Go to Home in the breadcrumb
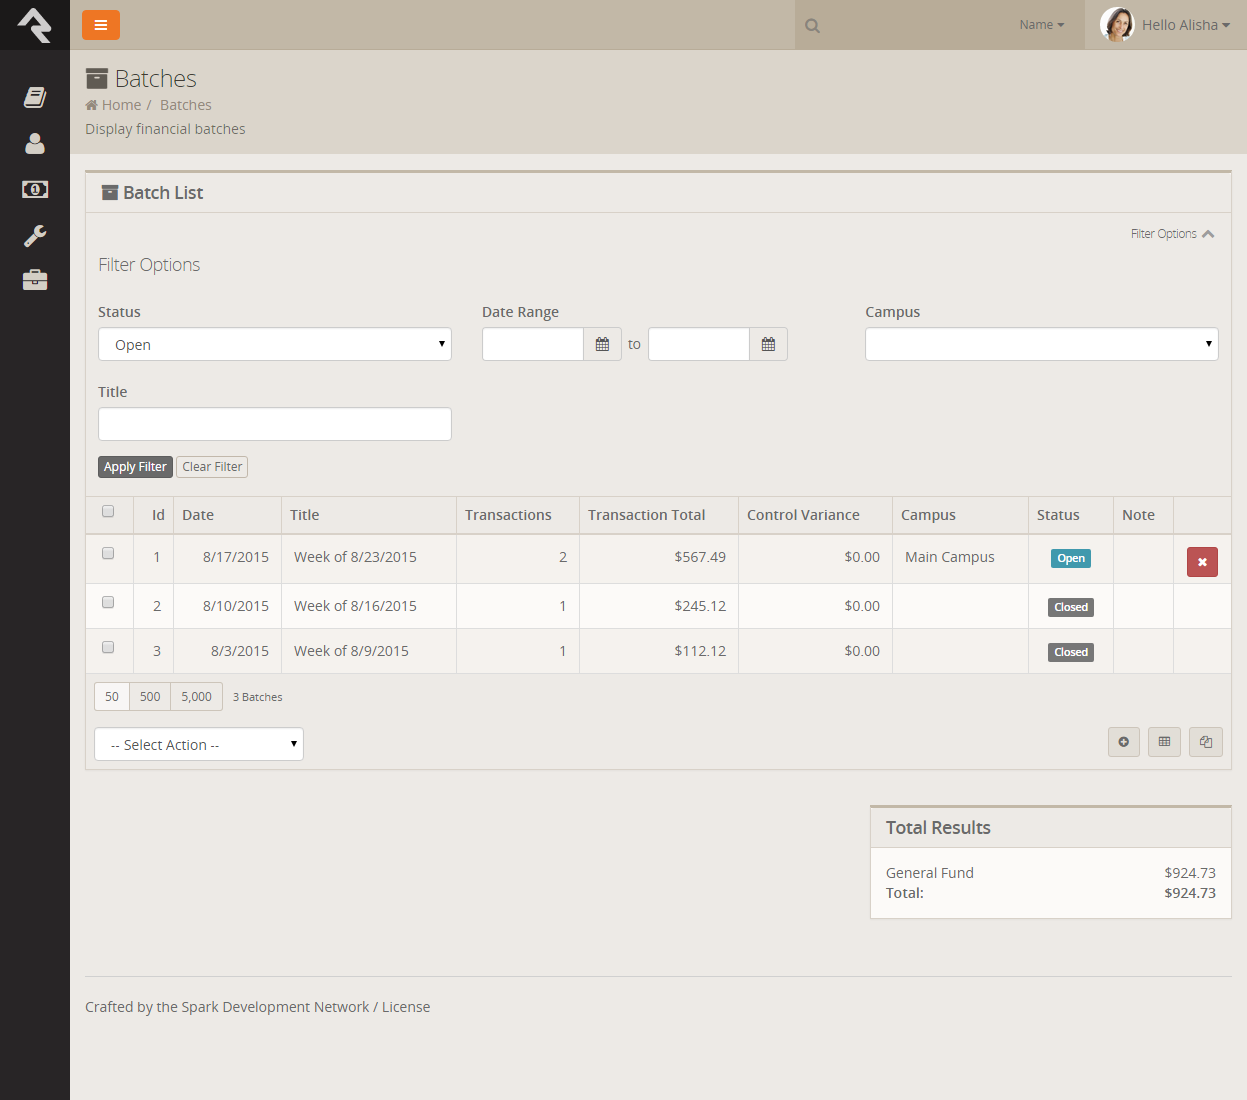 (121, 105)
